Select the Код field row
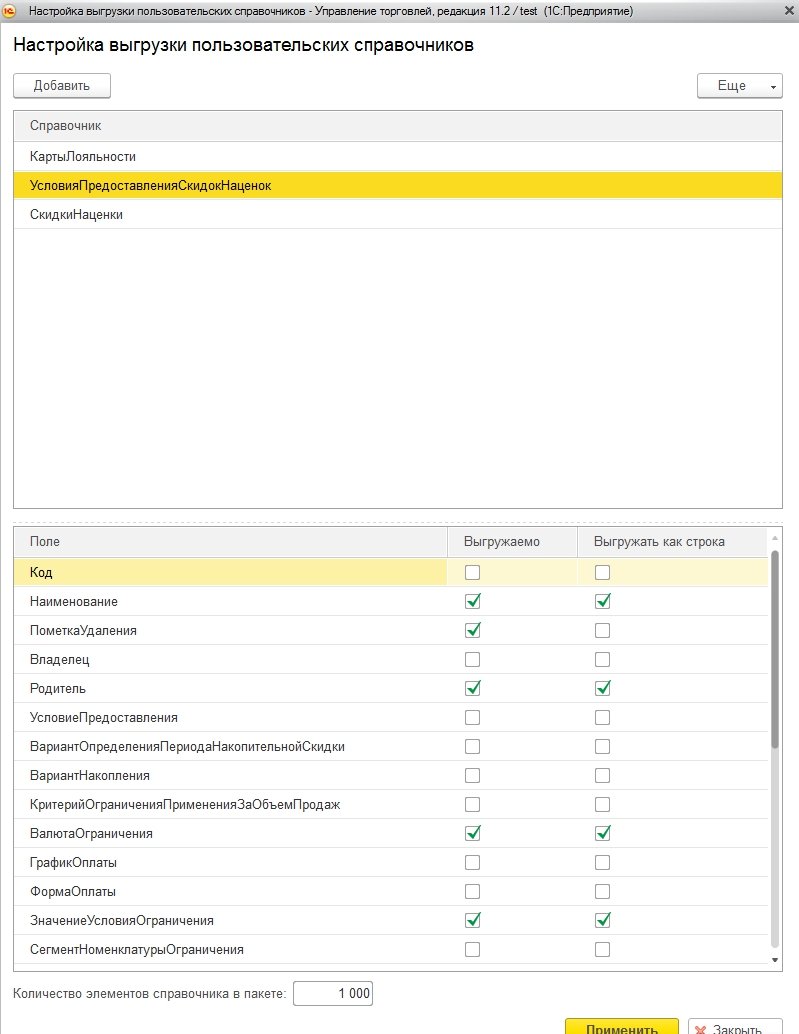This screenshot has height=1034, width=799. click(391, 572)
